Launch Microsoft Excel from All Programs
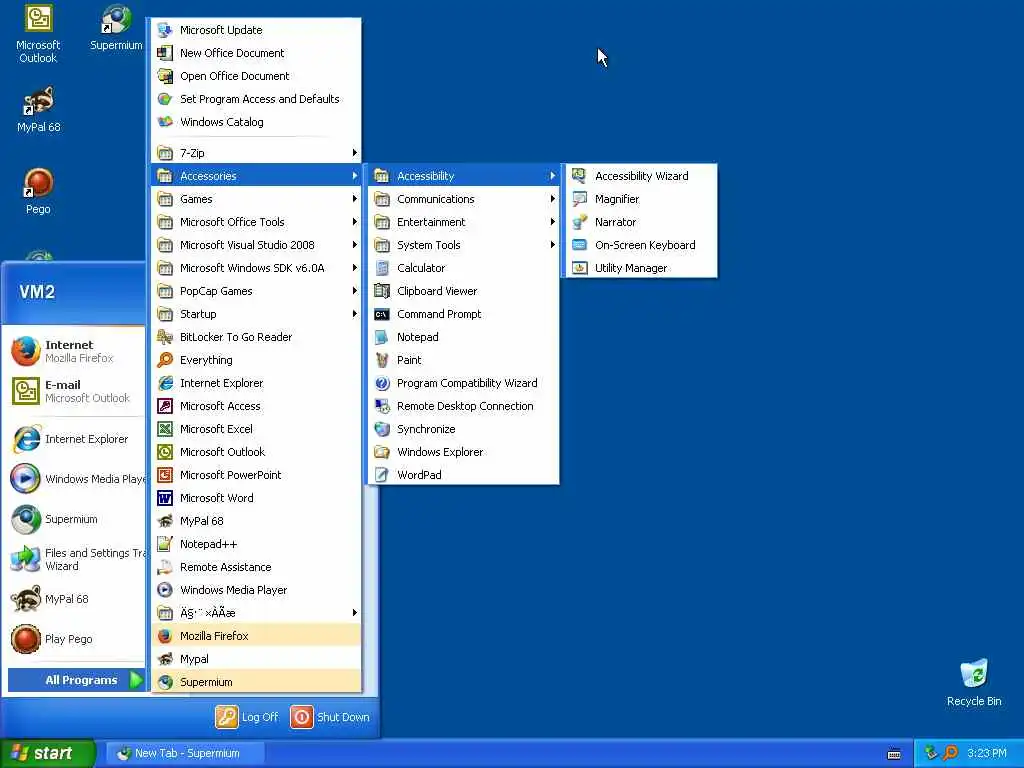This screenshot has height=768, width=1024. [256, 429]
